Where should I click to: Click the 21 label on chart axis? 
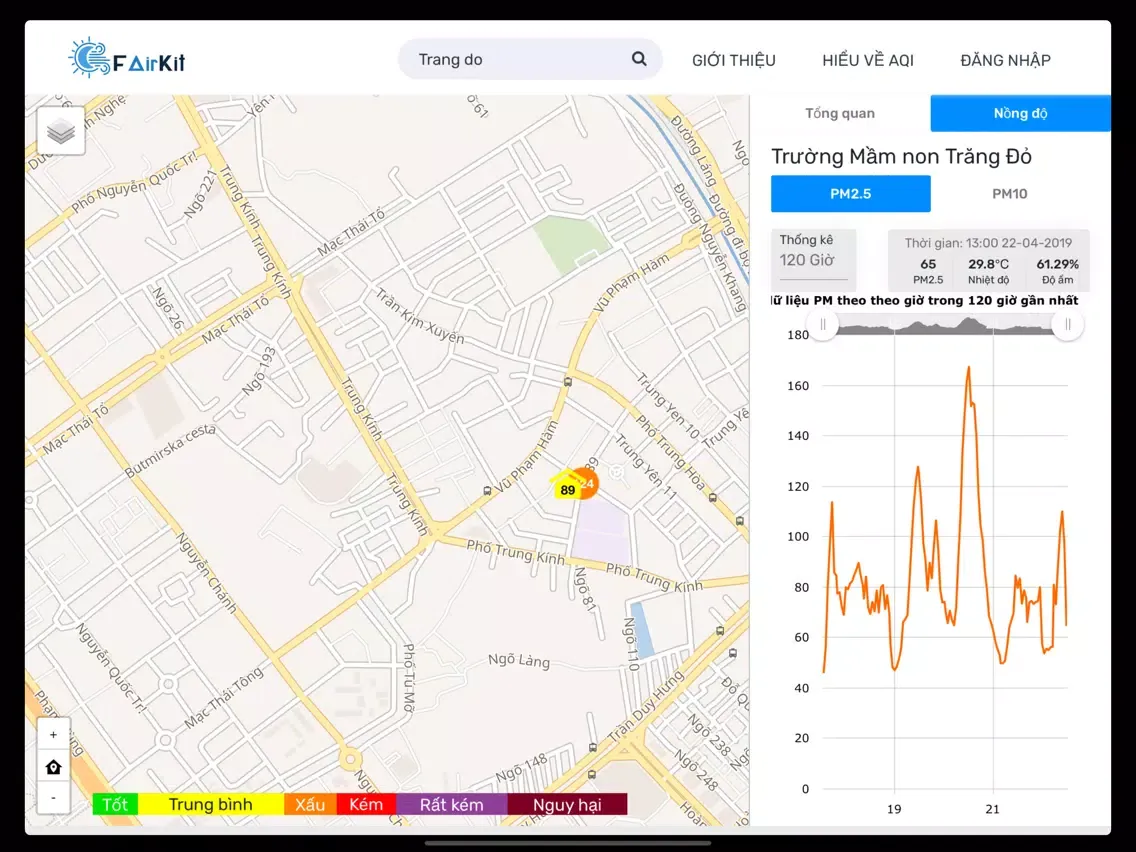coord(993,809)
